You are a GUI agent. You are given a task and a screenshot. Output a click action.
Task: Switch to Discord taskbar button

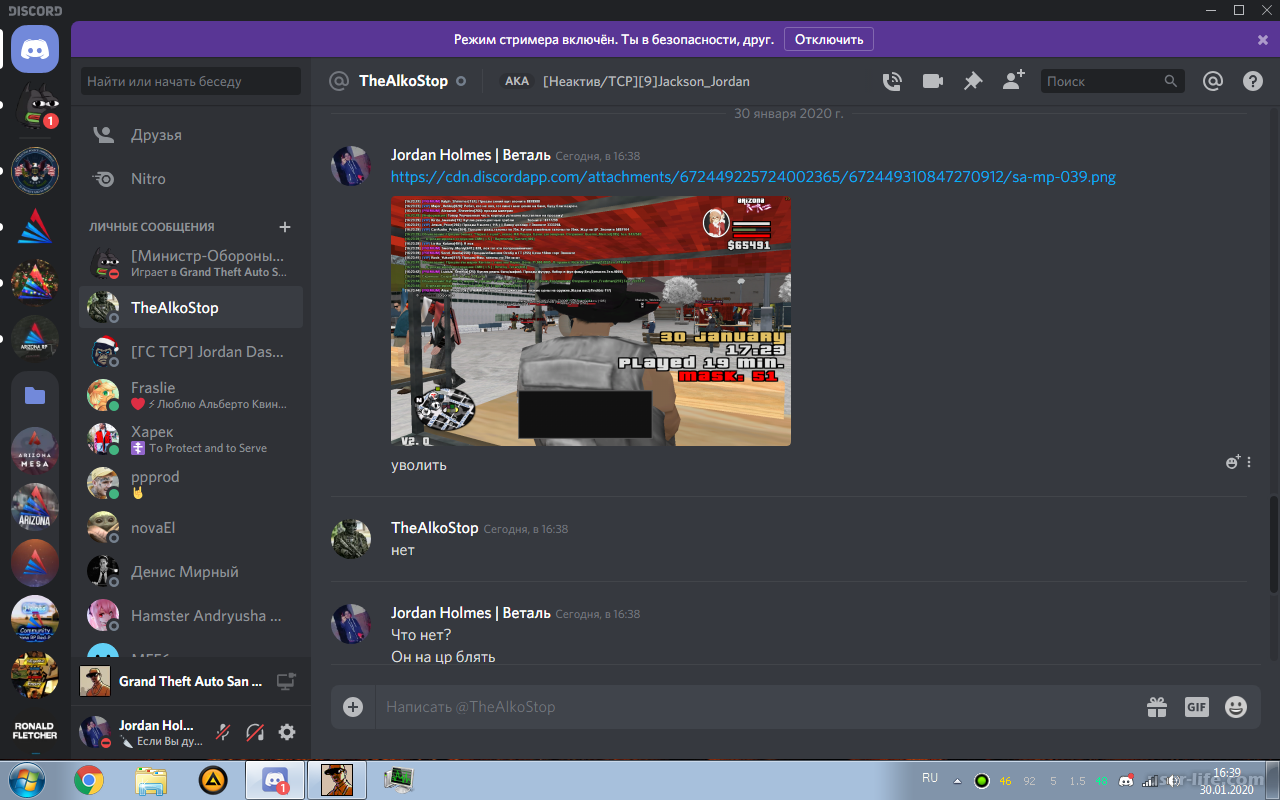point(275,780)
